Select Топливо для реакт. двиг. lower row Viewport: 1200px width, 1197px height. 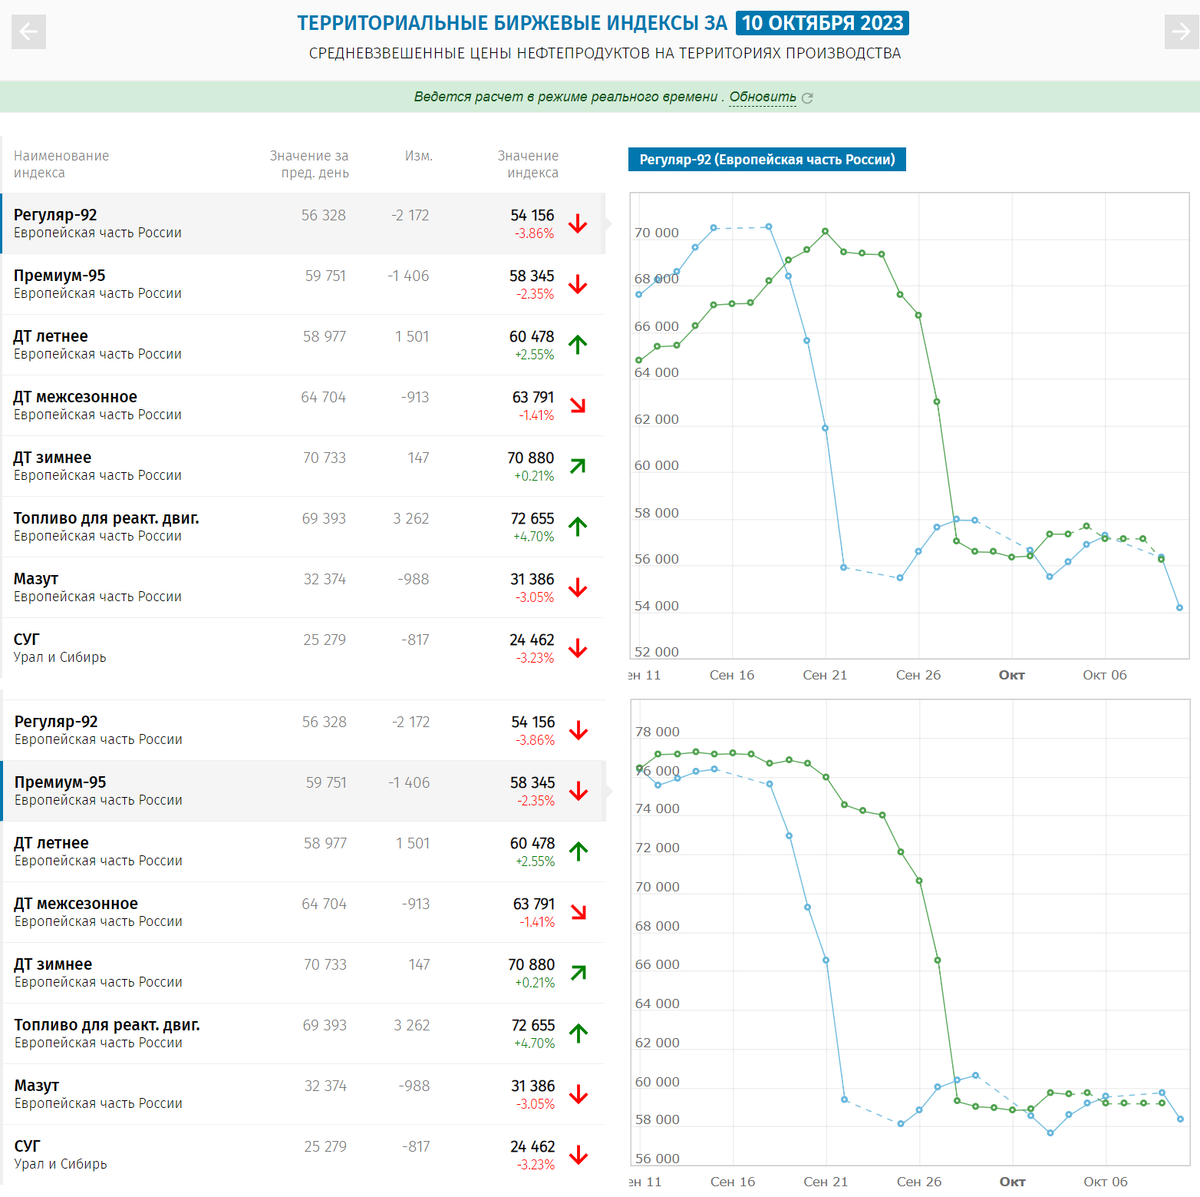click(x=303, y=1034)
